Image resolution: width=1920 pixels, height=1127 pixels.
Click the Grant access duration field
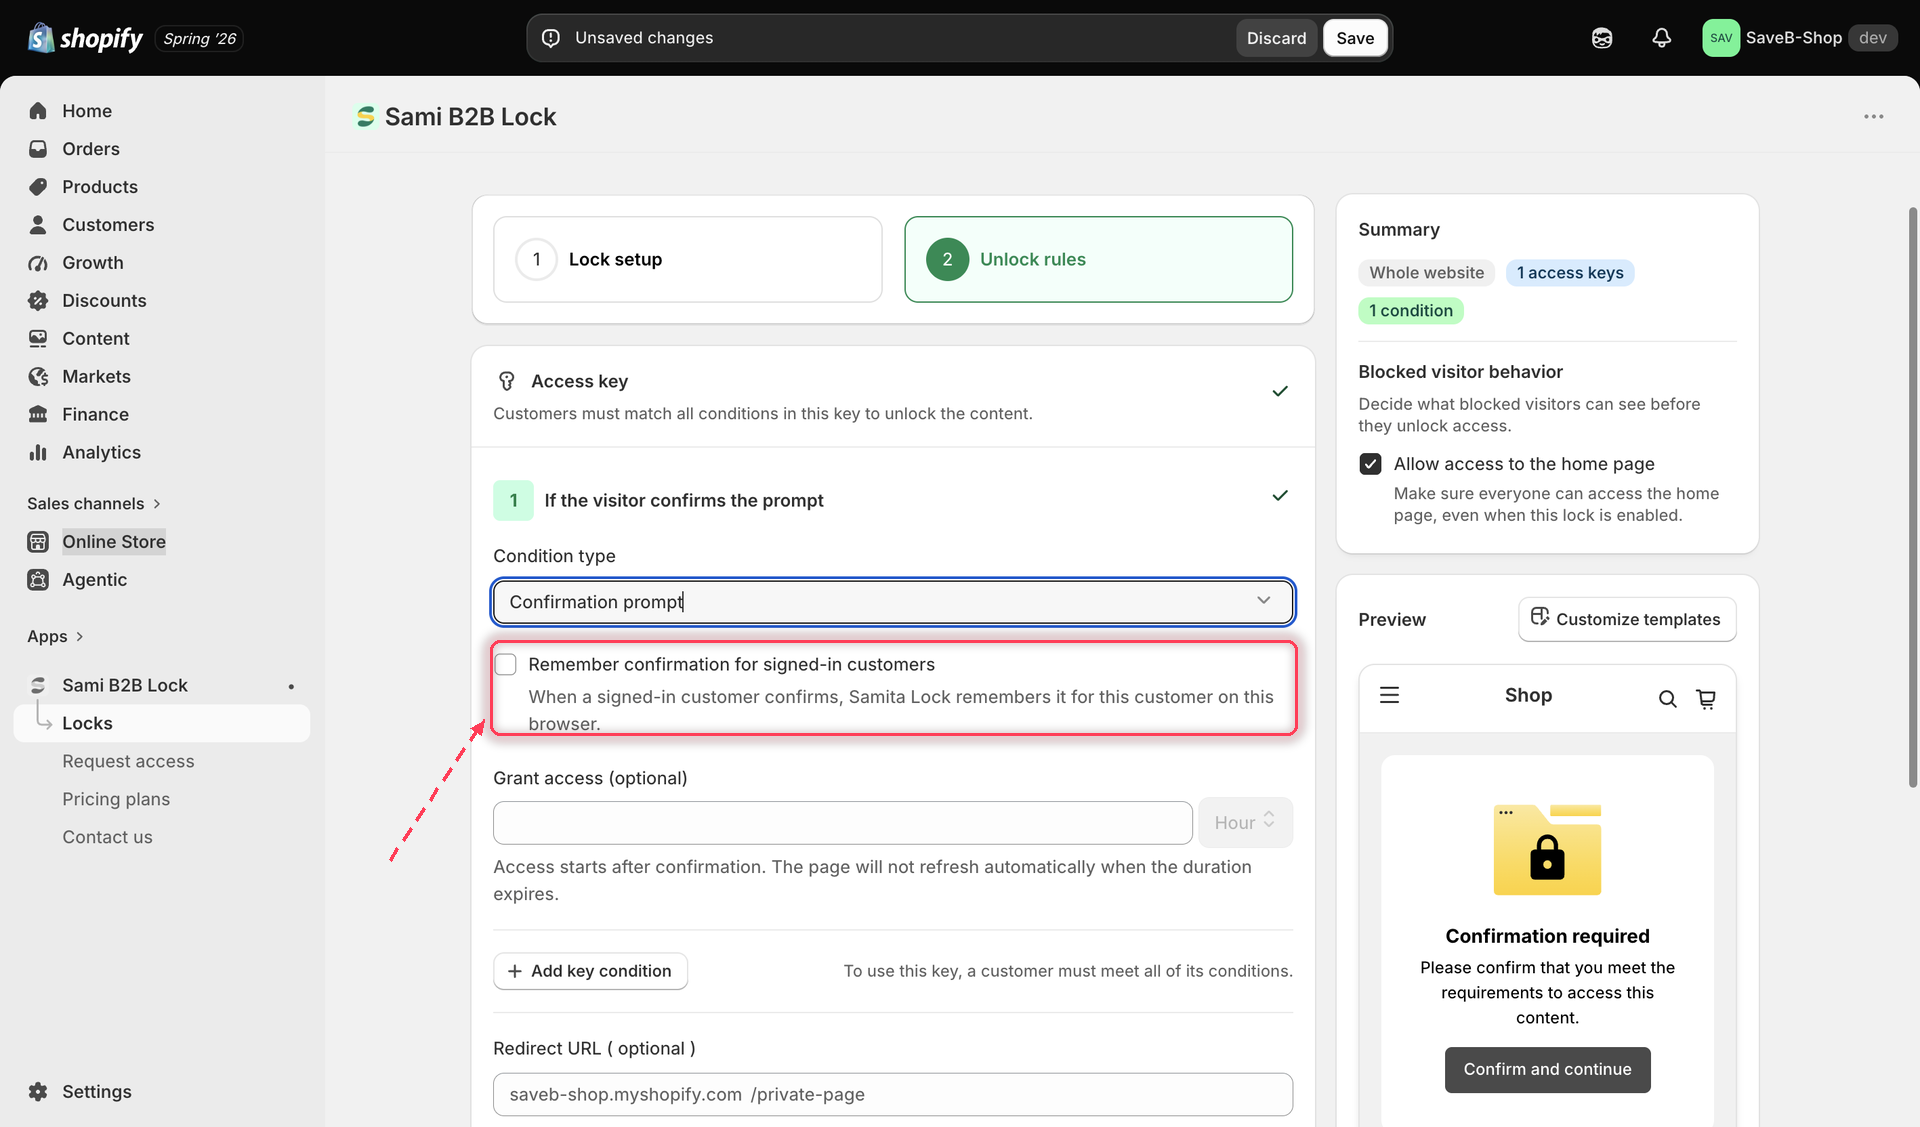pyautogui.click(x=843, y=823)
